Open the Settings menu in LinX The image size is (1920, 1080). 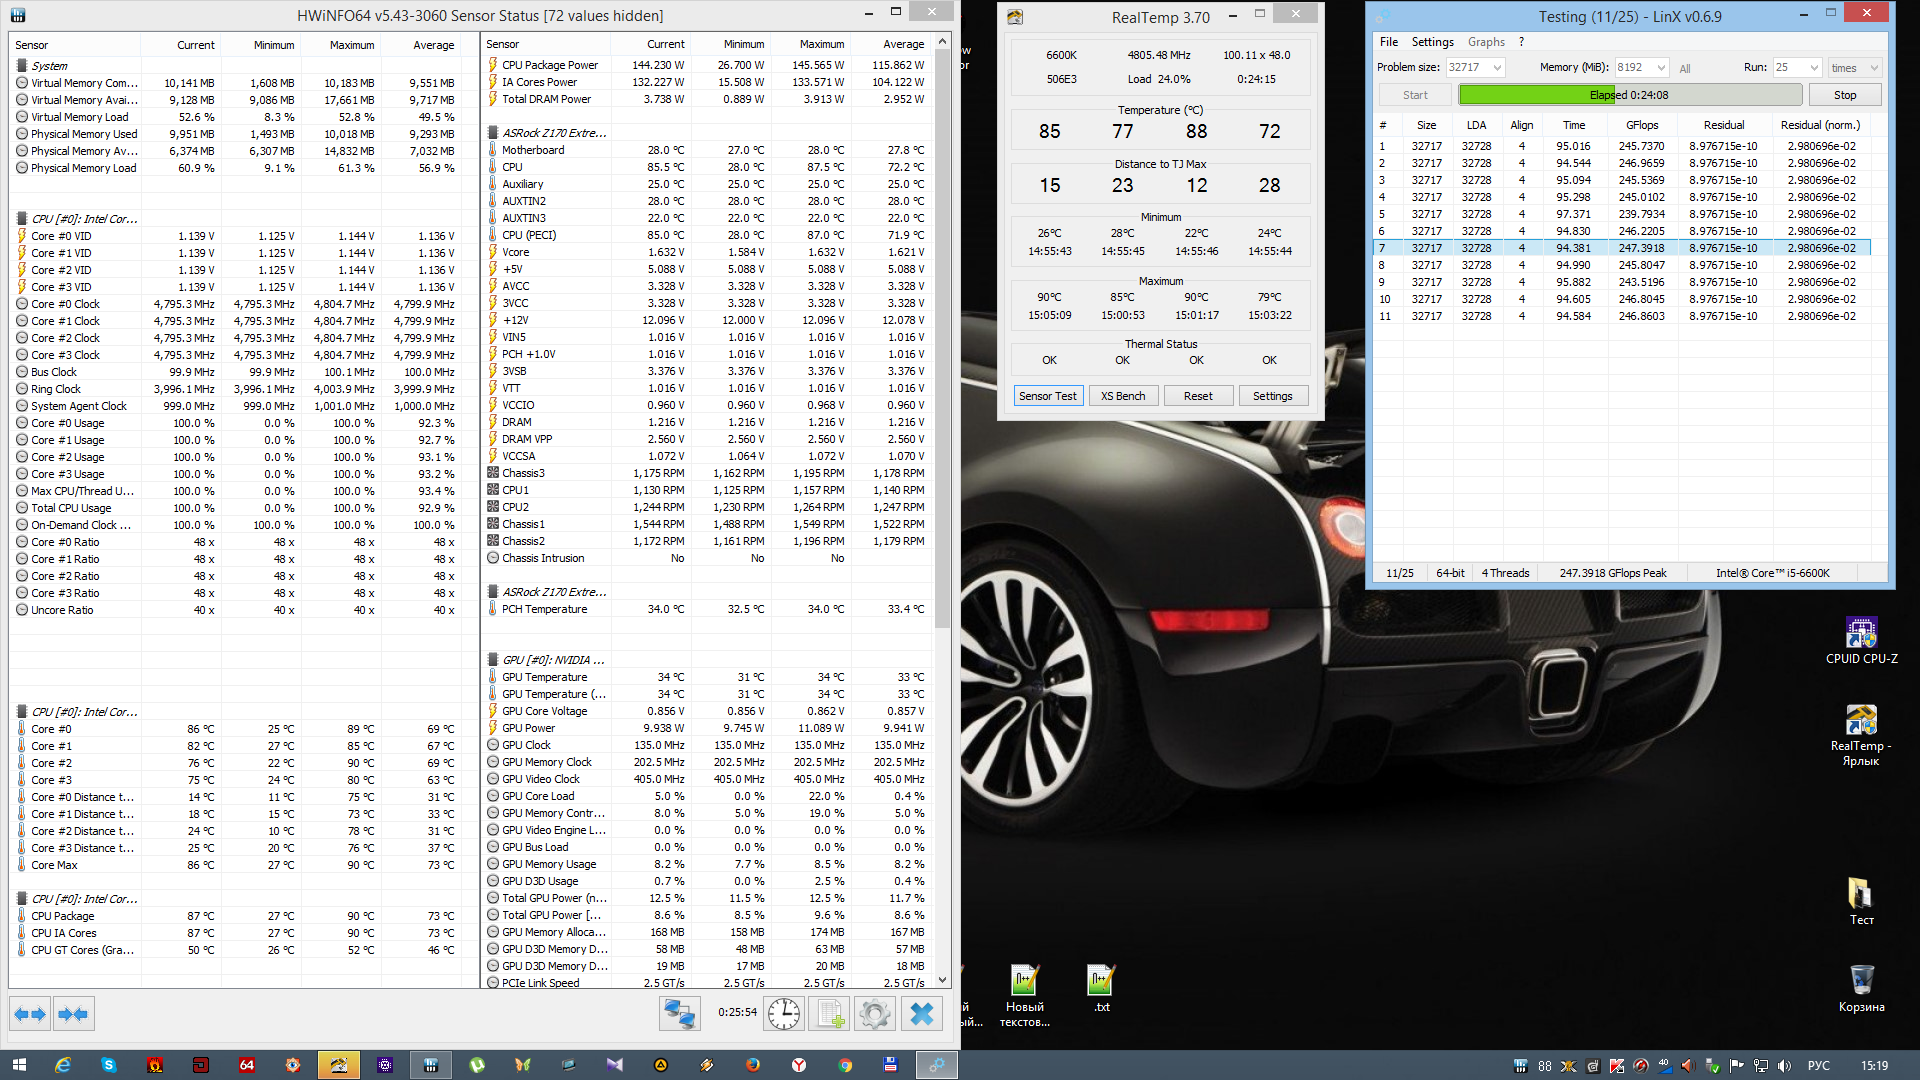pyautogui.click(x=1432, y=42)
